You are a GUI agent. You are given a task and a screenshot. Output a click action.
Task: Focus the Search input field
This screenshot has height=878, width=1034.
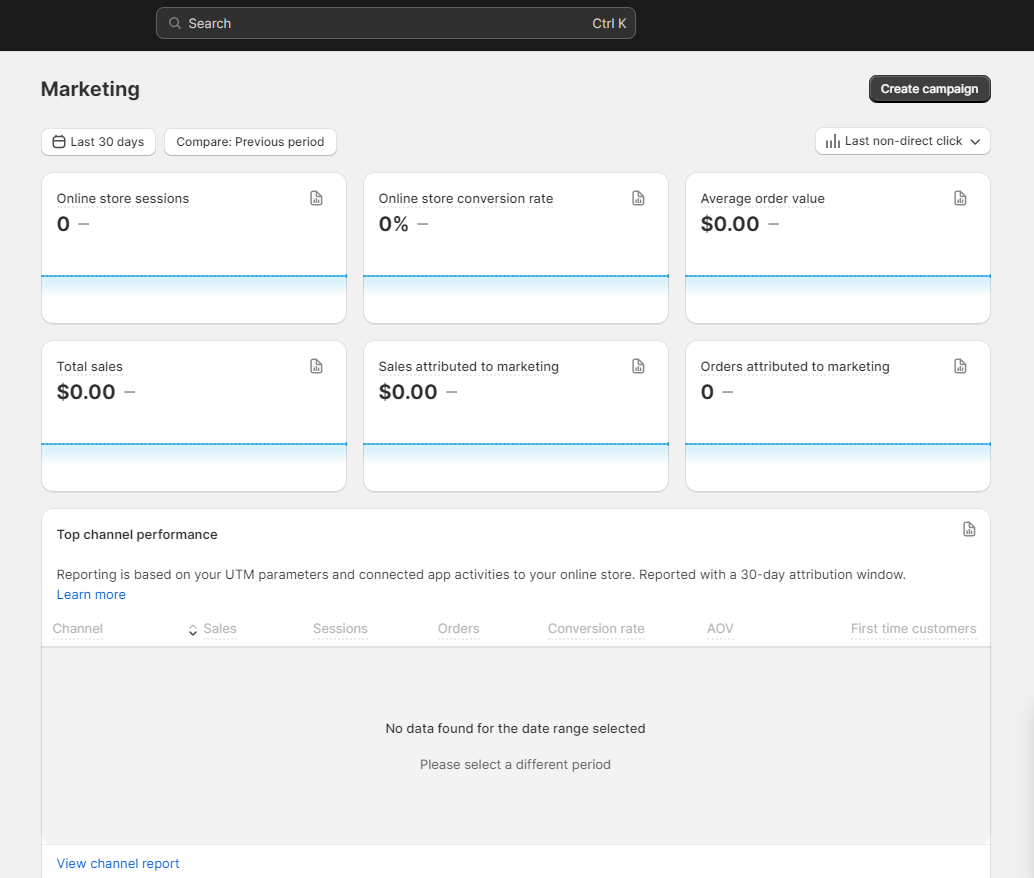(x=396, y=23)
